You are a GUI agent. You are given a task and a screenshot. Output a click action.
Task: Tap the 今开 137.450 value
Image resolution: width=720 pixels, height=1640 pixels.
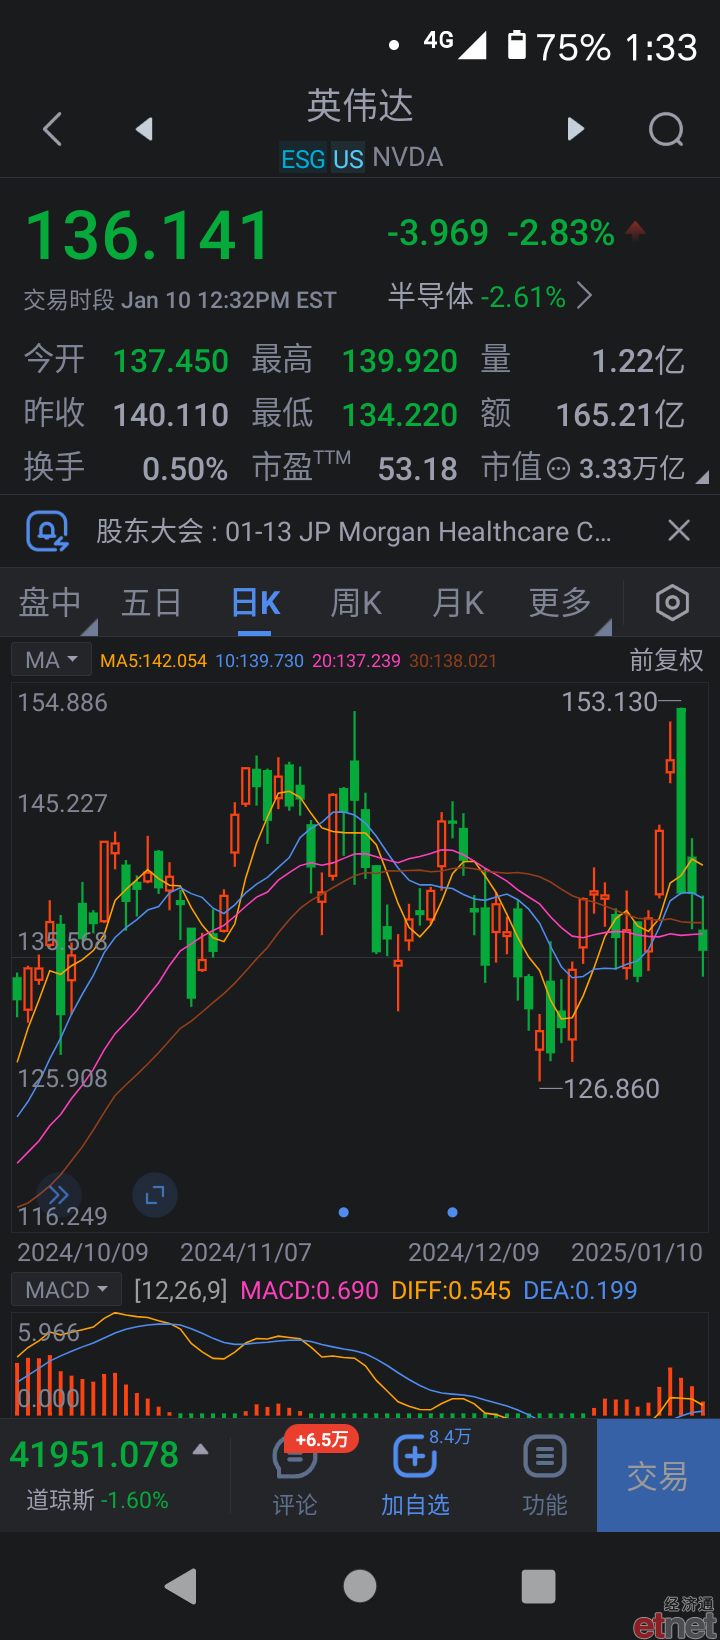click(x=171, y=361)
